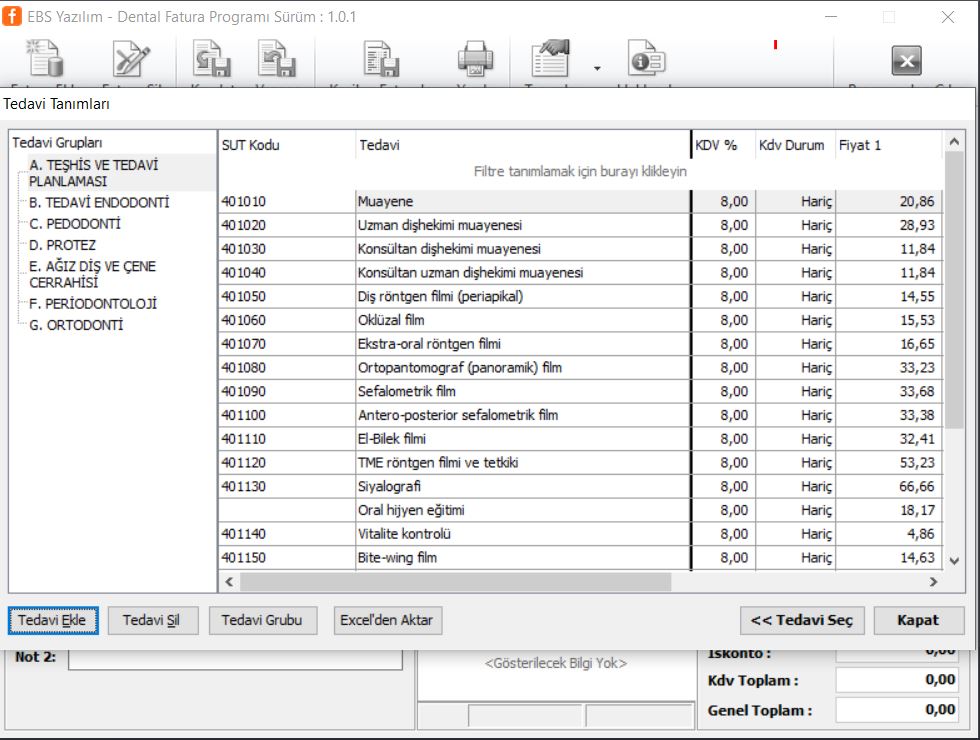Click the << Tedavi Seç button

802,620
